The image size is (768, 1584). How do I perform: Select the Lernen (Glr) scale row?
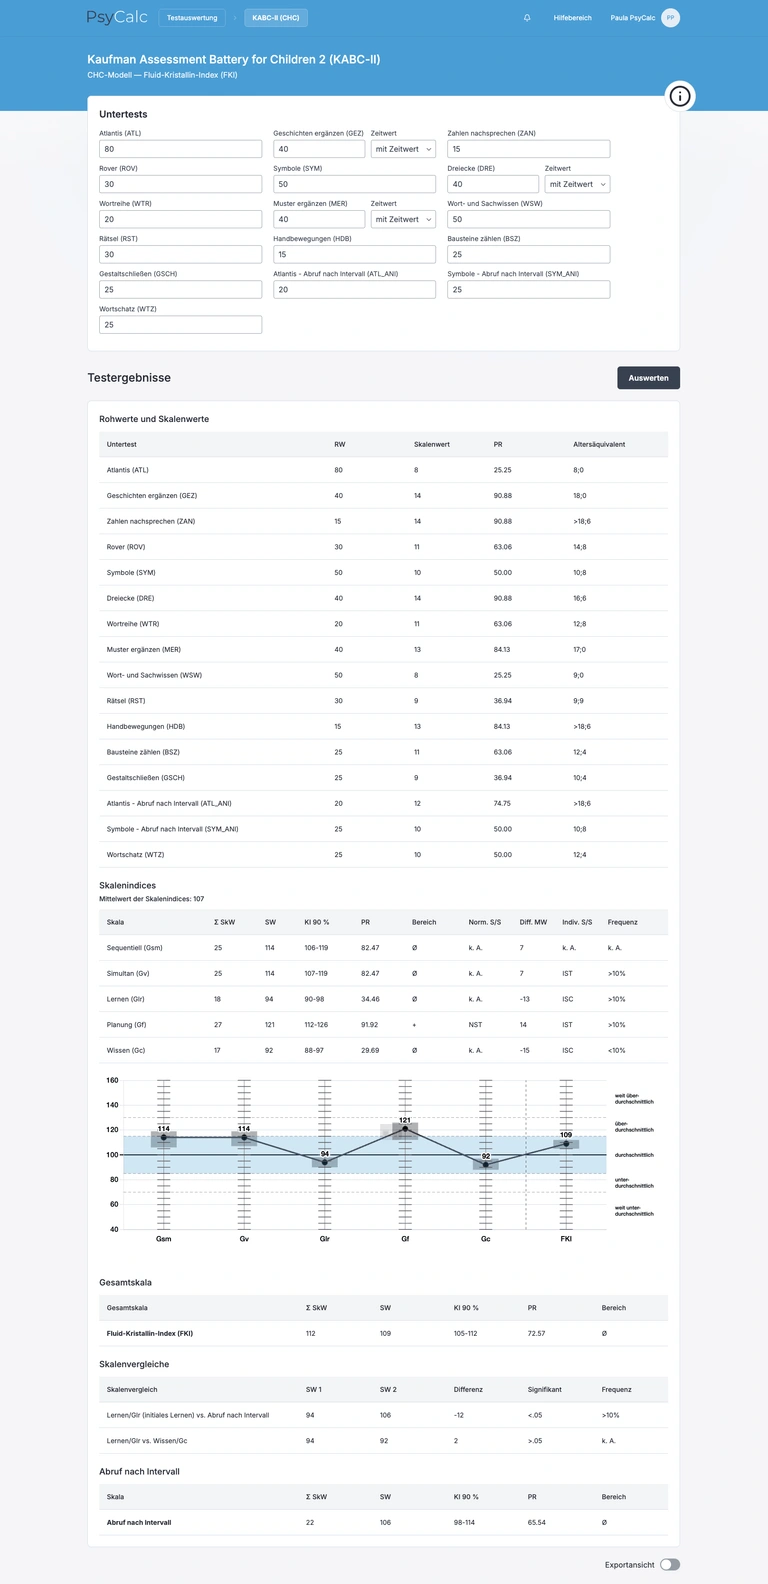(x=383, y=999)
